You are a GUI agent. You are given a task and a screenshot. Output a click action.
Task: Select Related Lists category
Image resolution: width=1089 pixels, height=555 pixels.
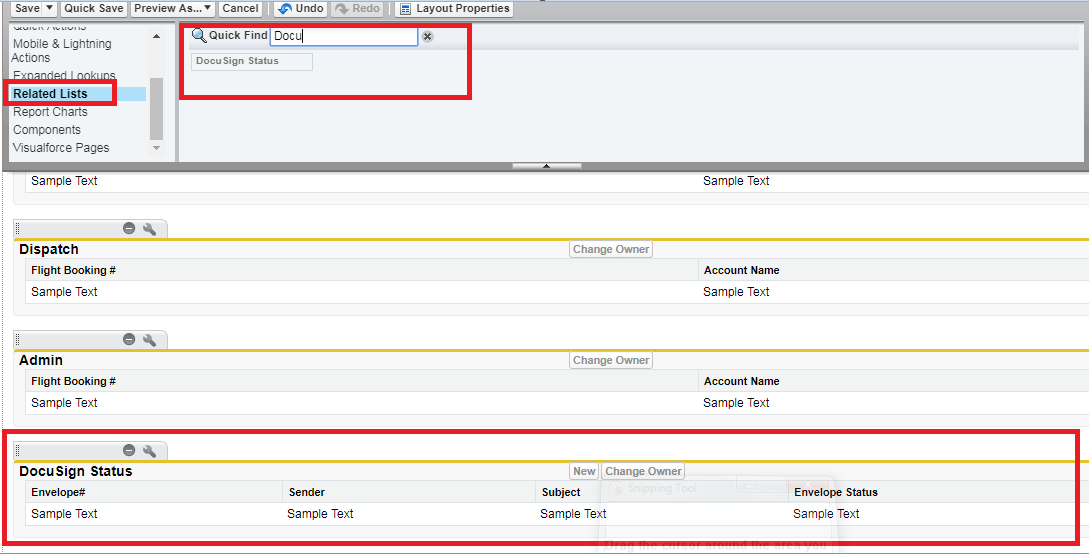50,94
